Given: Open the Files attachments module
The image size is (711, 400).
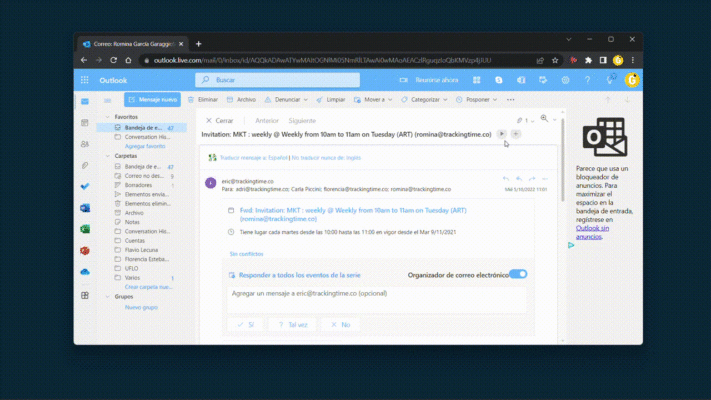Looking at the screenshot, I should click(x=85, y=166).
